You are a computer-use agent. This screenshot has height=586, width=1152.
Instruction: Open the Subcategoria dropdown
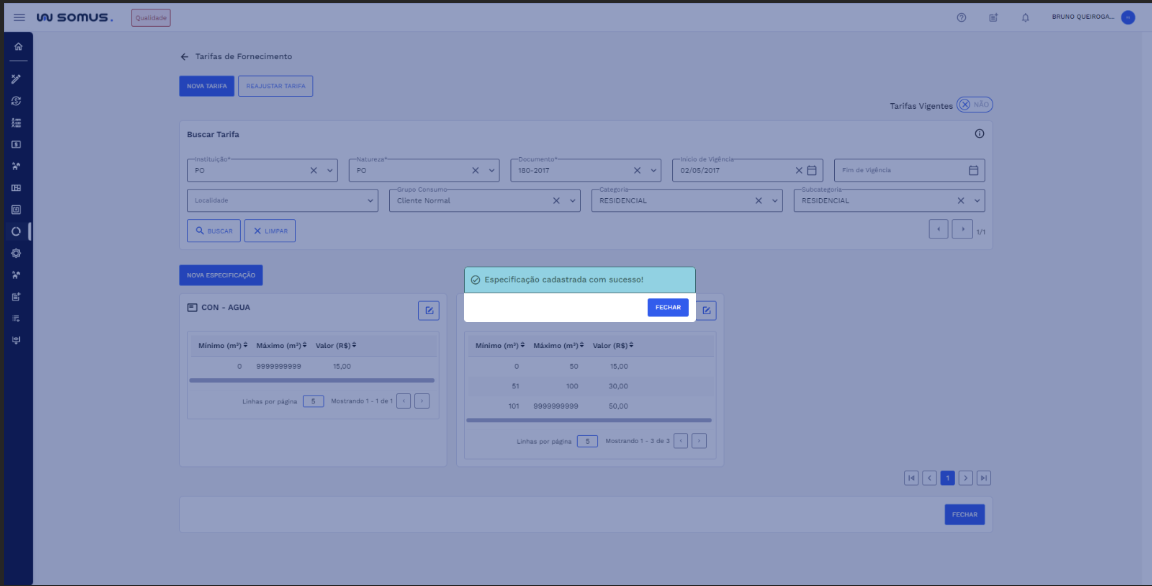976,200
